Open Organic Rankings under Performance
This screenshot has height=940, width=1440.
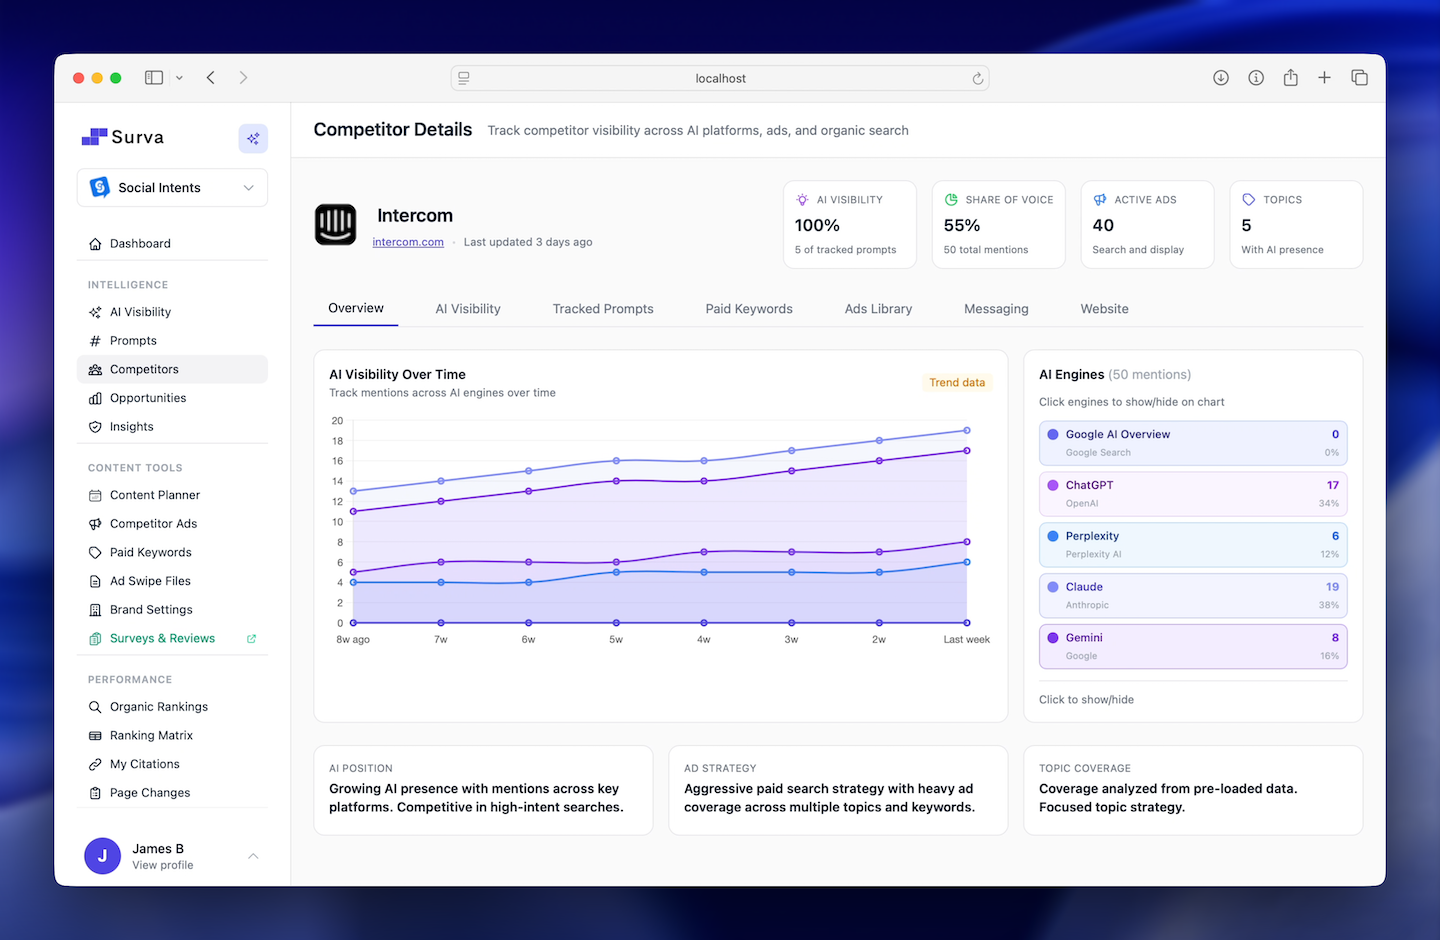click(x=158, y=706)
